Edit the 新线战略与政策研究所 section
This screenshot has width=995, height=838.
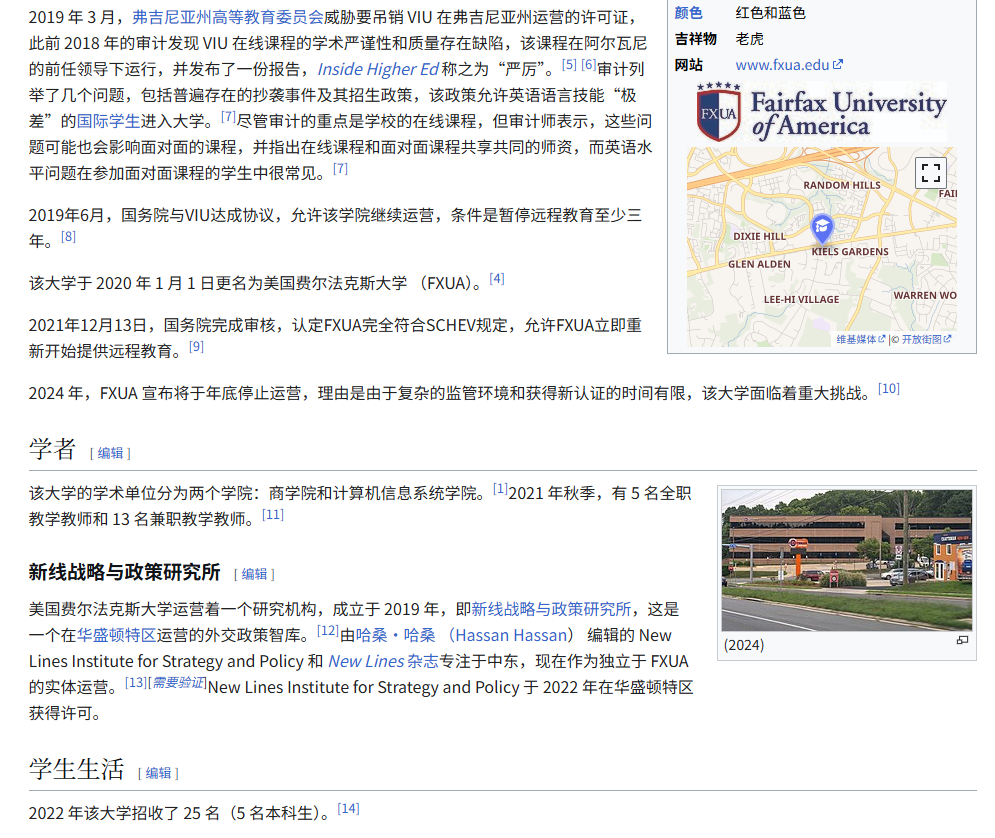[254, 574]
